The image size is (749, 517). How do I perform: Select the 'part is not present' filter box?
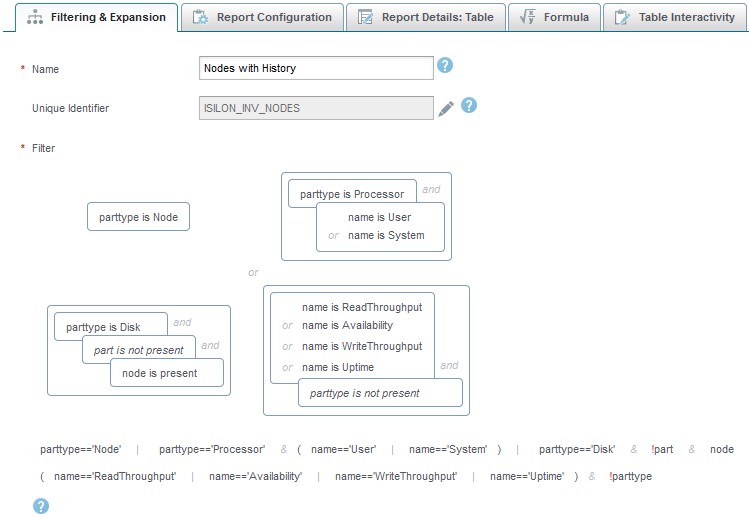click(x=139, y=350)
